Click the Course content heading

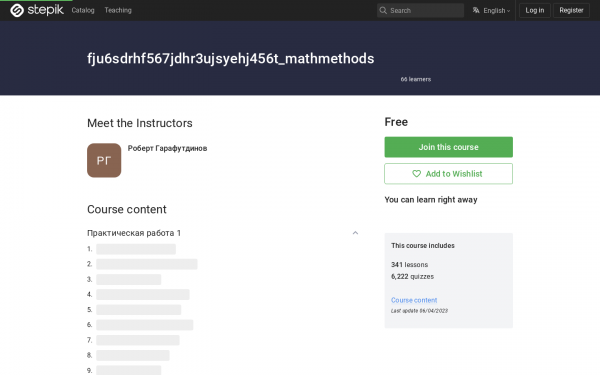[x=127, y=209]
